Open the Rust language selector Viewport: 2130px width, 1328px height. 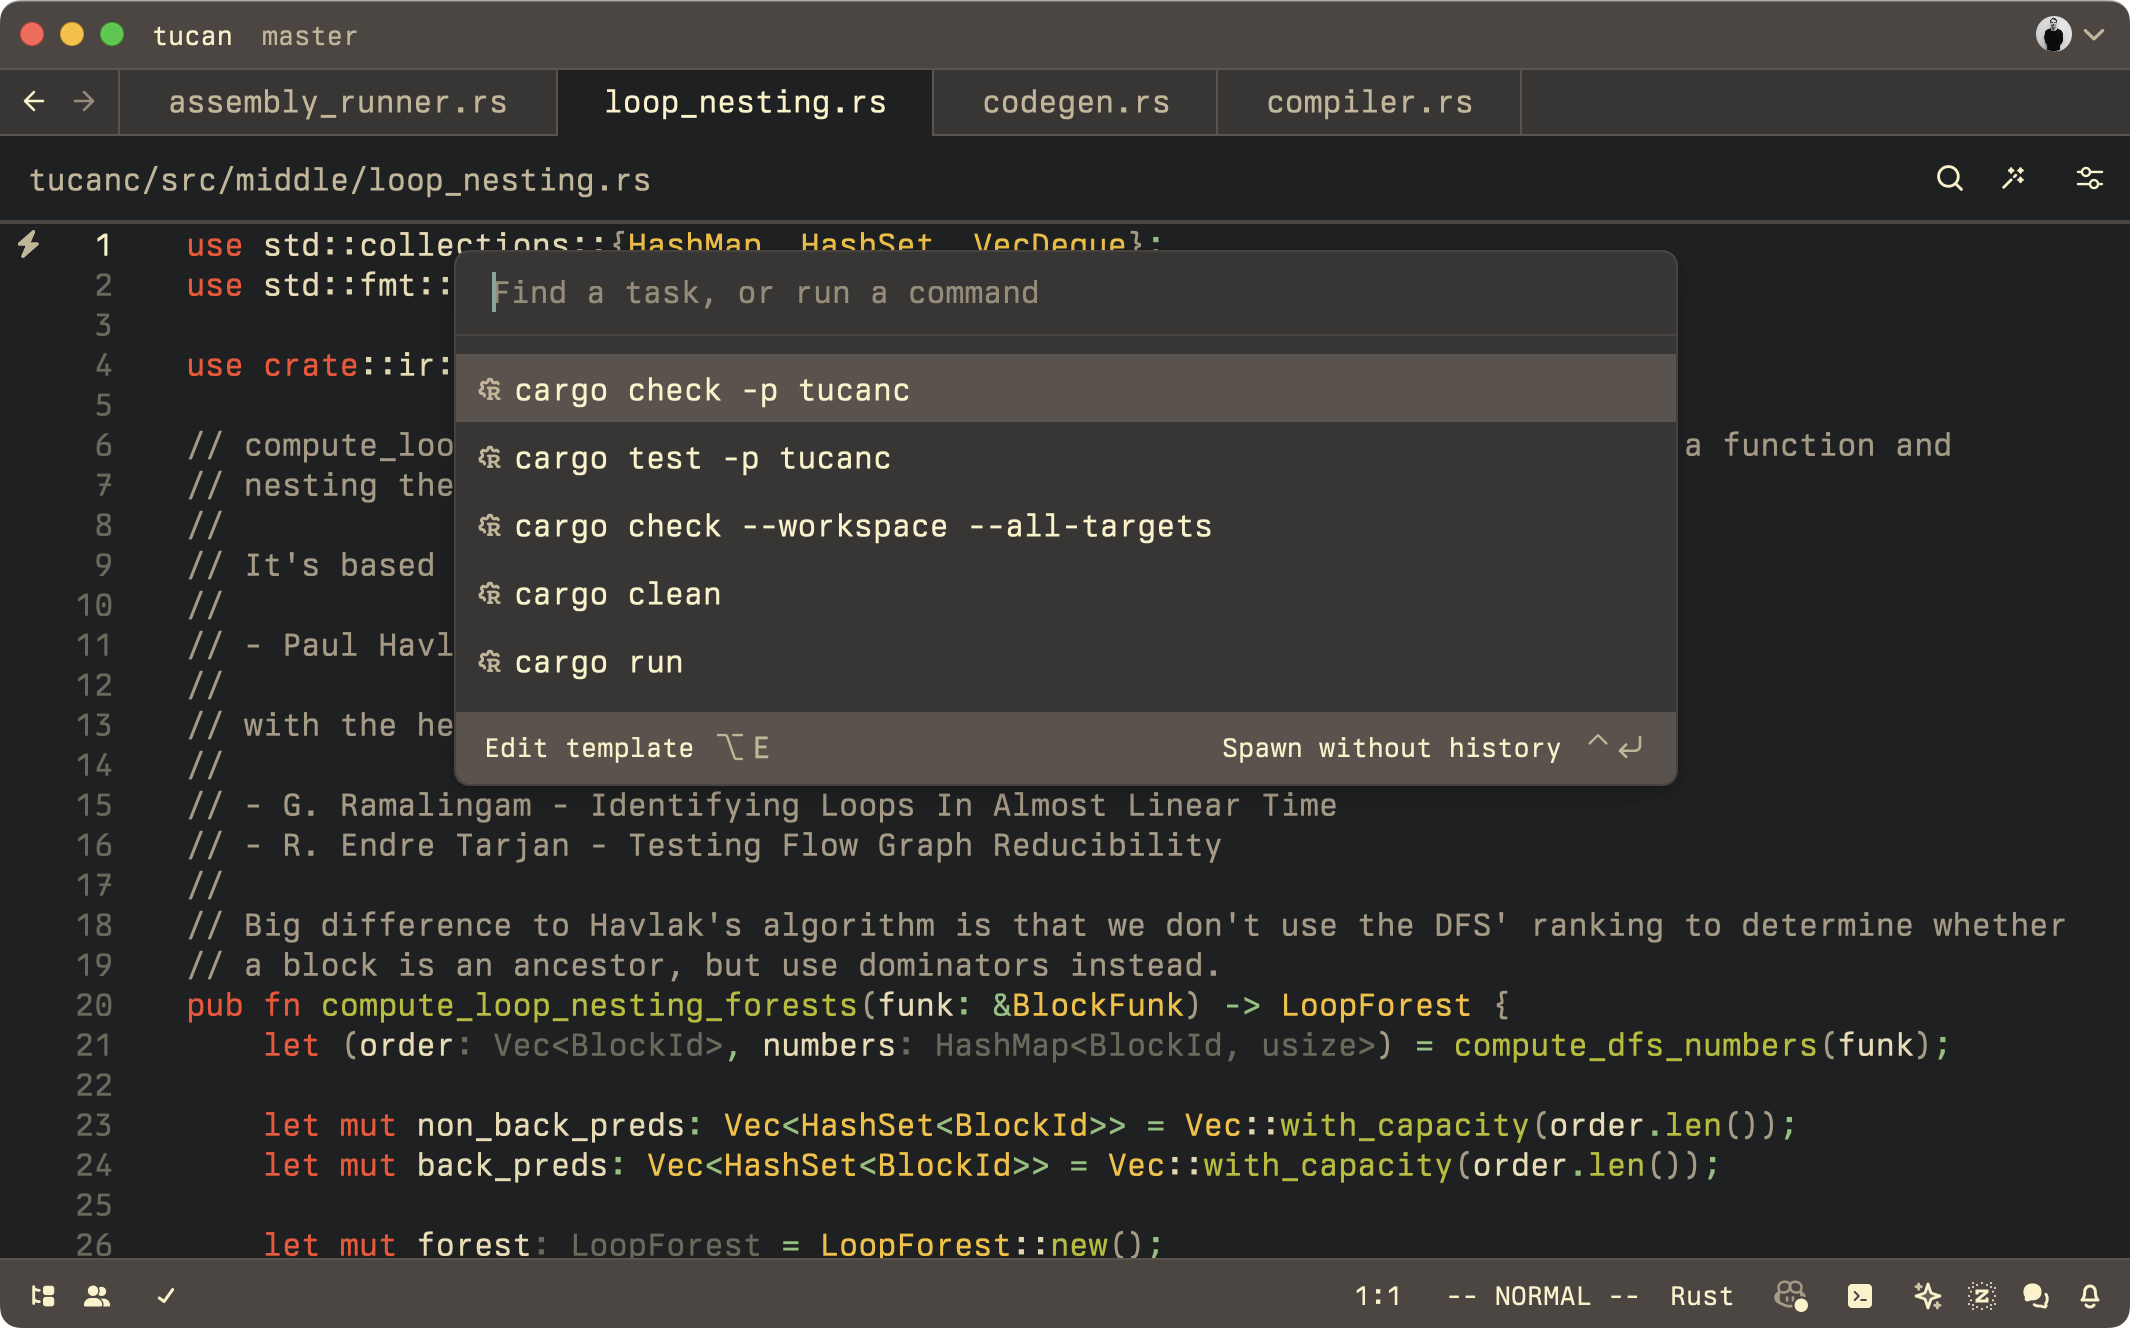pos(1700,1296)
